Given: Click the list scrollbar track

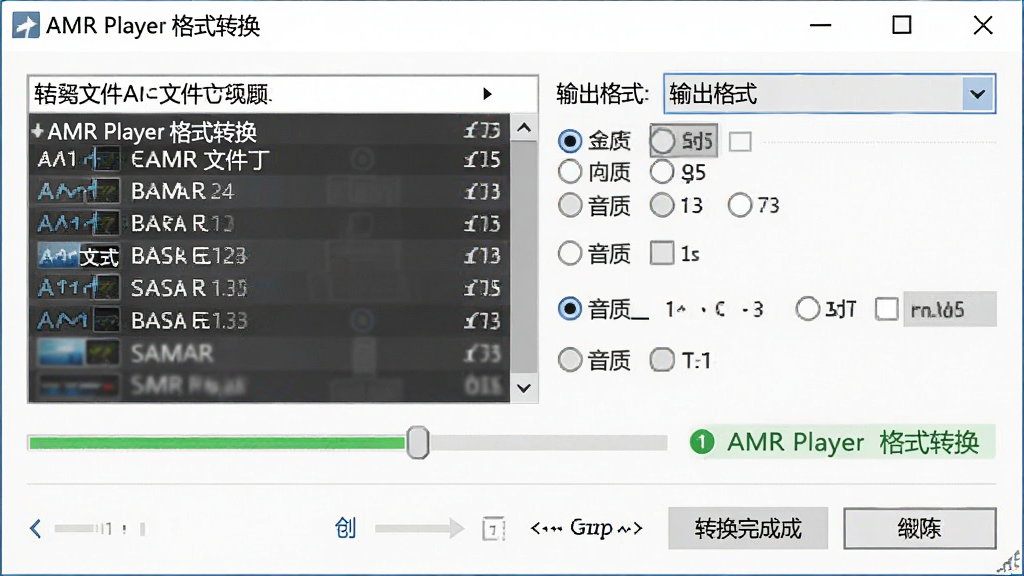Looking at the screenshot, I should pos(524,258).
